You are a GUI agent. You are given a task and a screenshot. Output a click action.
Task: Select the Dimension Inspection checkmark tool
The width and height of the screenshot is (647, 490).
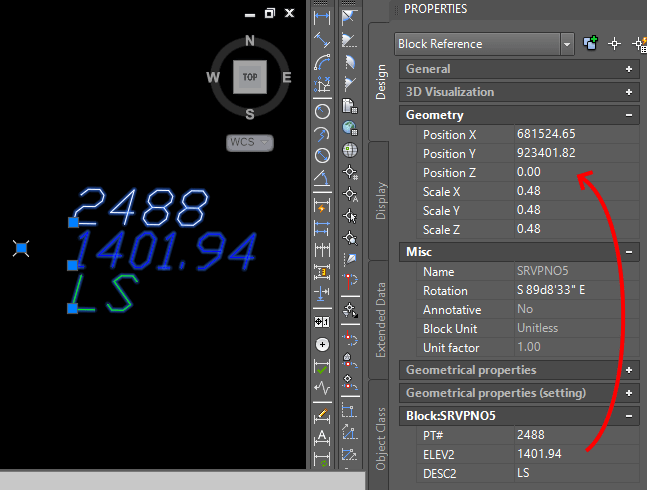[x=322, y=367]
